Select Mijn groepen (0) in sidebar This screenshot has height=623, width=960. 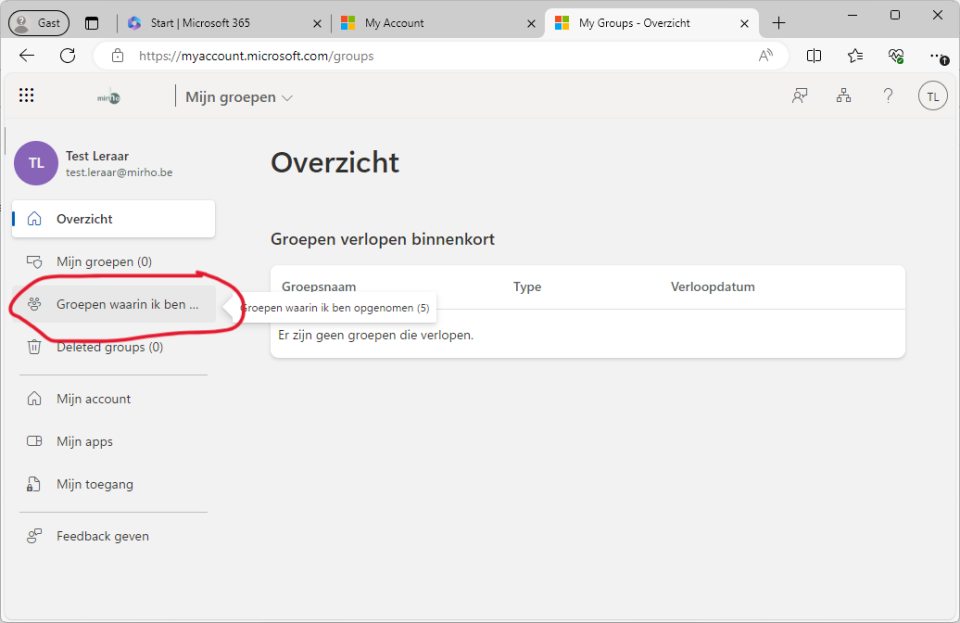click(x=104, y=262)
